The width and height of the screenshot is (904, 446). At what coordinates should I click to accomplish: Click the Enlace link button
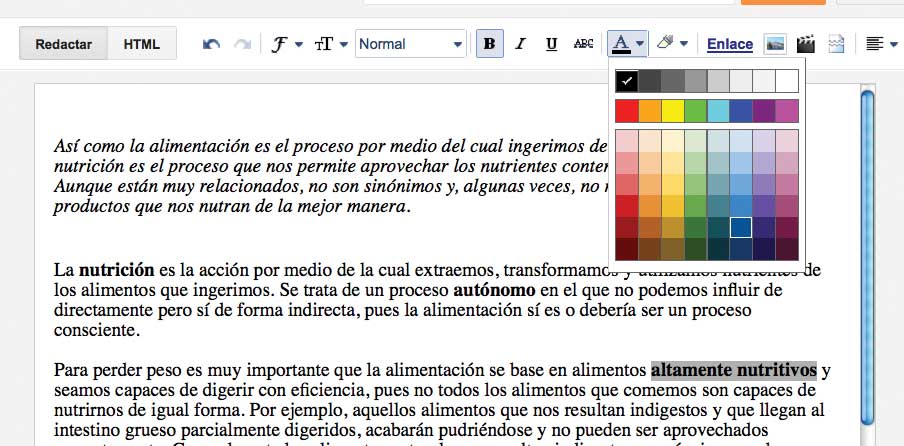pyautogui.click(x=729, y=44)
